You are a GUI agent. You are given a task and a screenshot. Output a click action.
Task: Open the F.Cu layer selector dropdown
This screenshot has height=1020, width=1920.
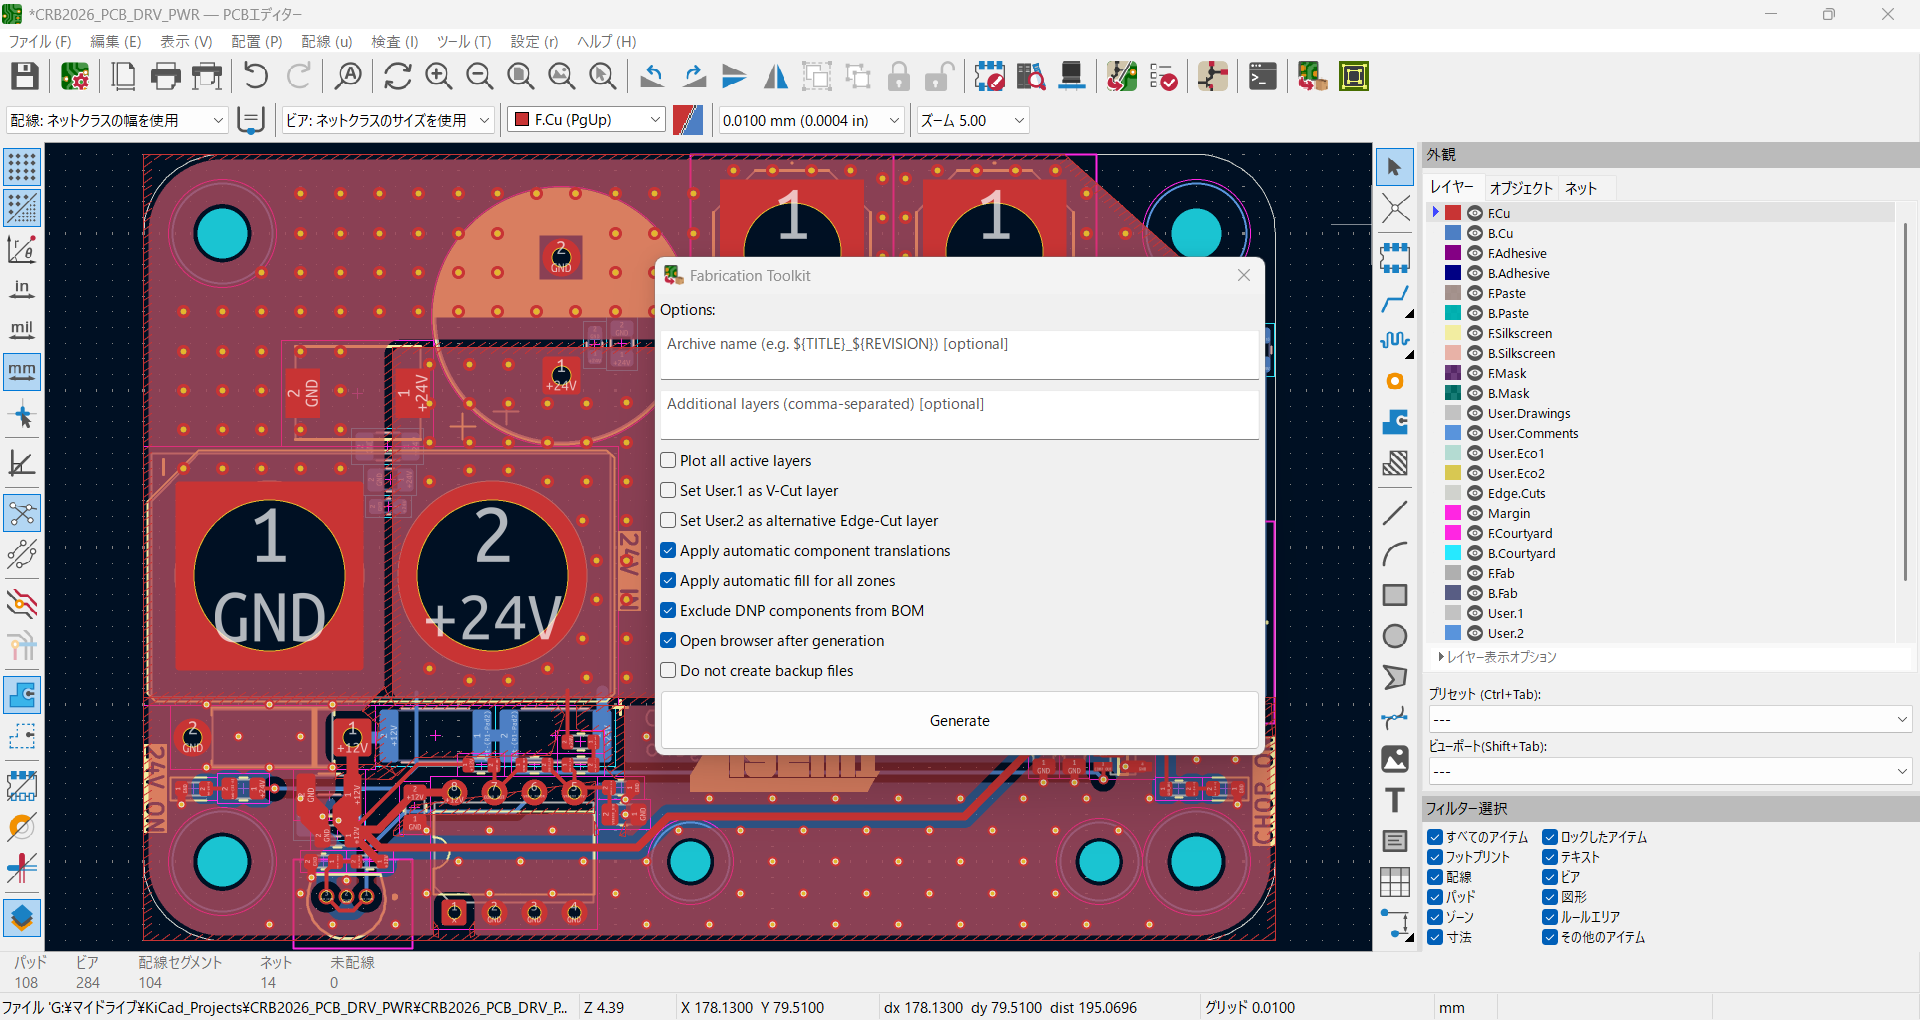coord(587,120)
